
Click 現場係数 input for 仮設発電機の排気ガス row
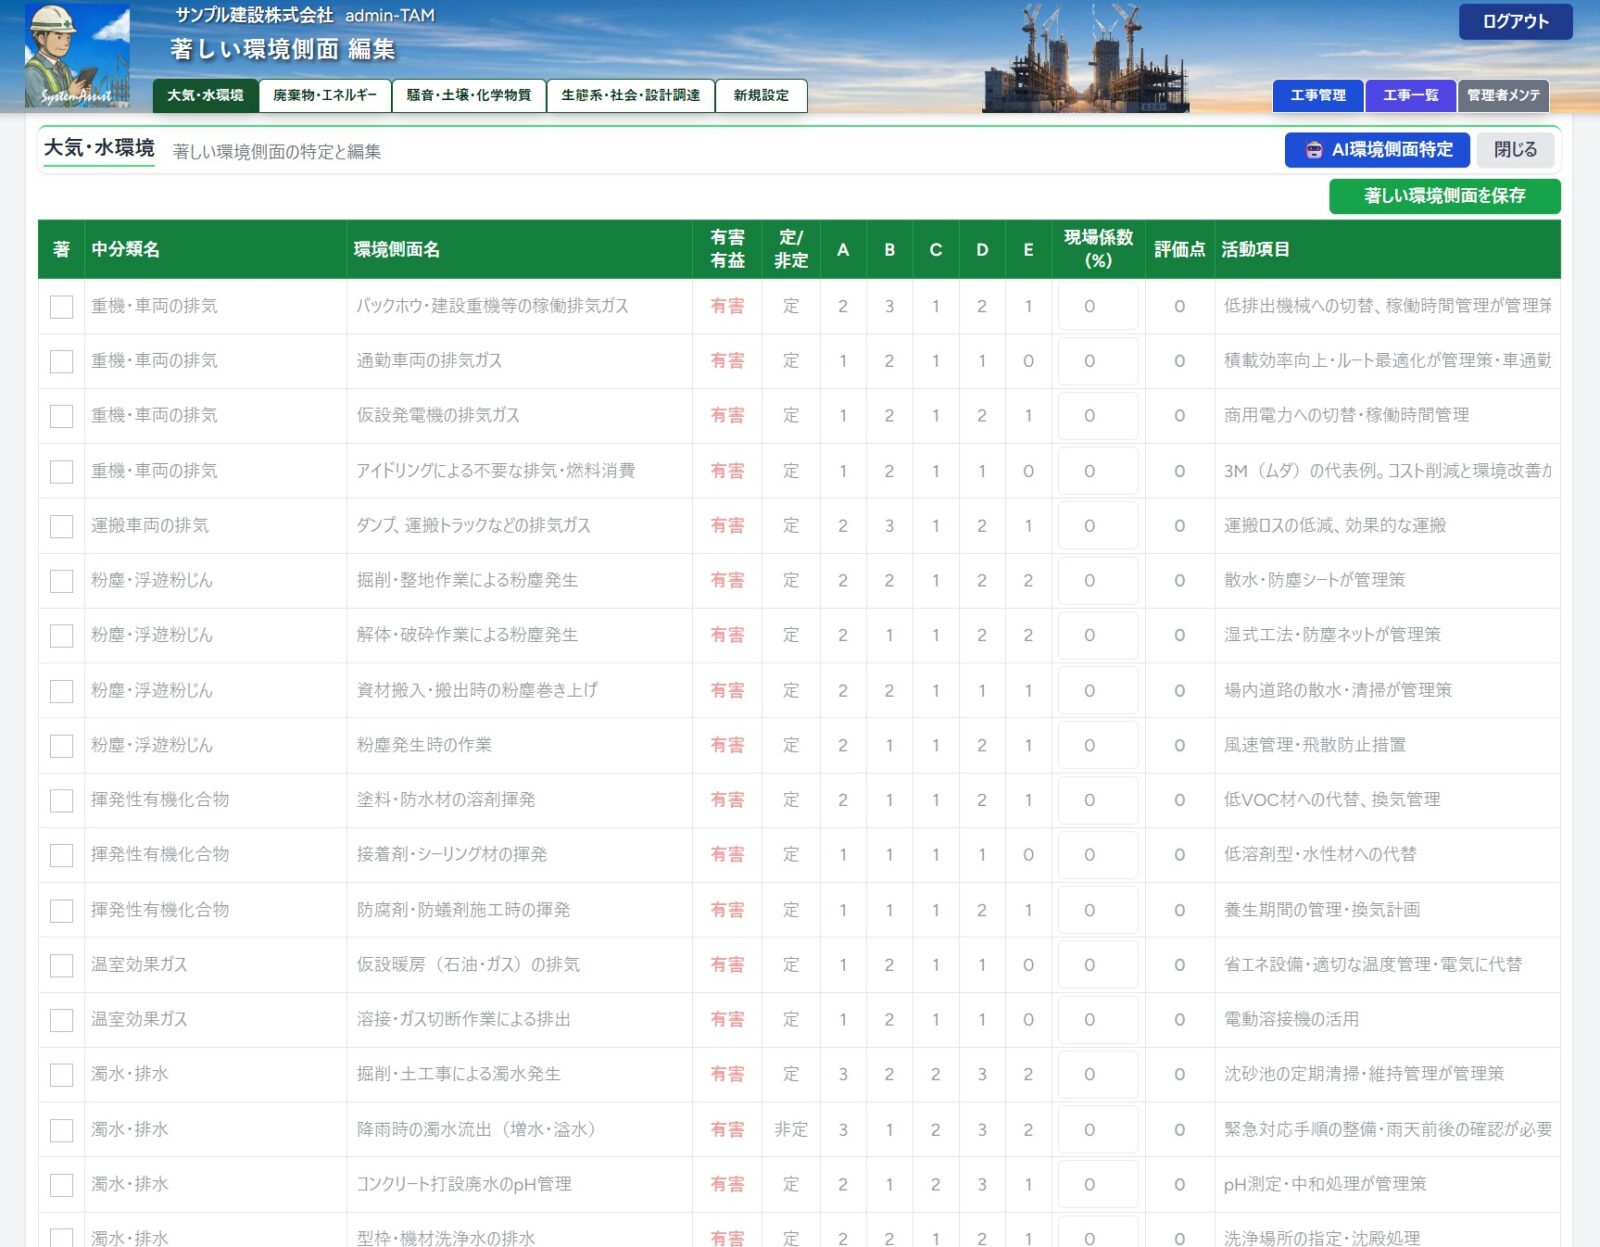(1097, 416)
